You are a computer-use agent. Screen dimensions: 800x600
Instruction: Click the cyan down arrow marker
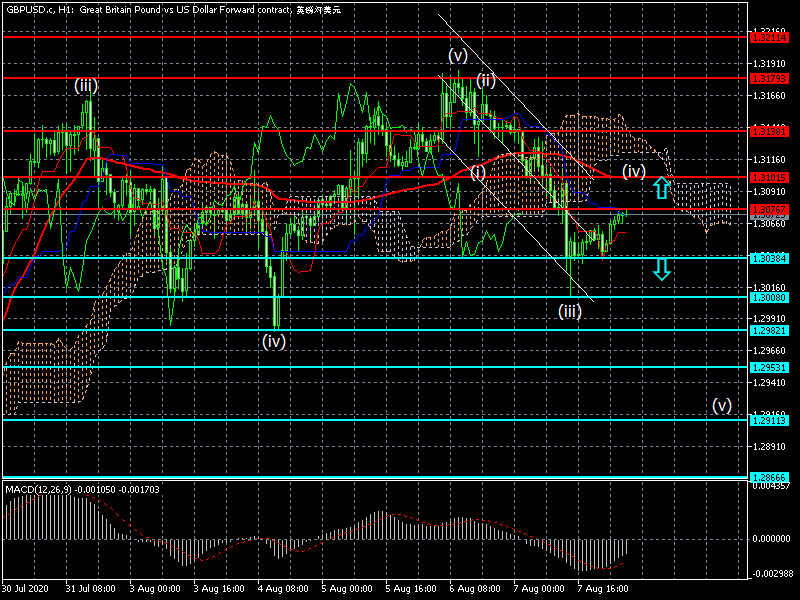[662, 269]
